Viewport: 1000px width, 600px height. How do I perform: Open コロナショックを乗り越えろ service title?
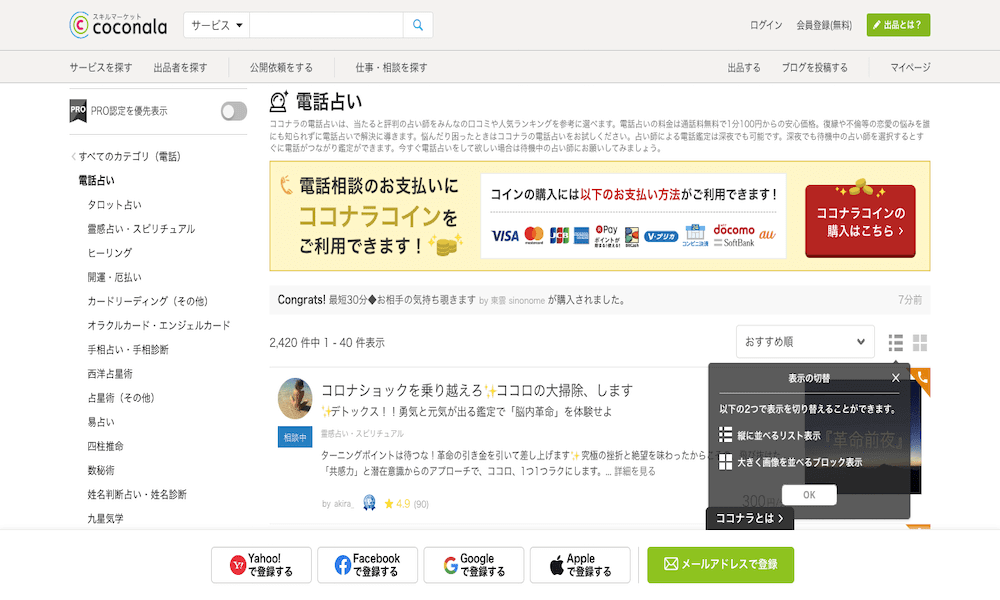click(x=477, y=390)
